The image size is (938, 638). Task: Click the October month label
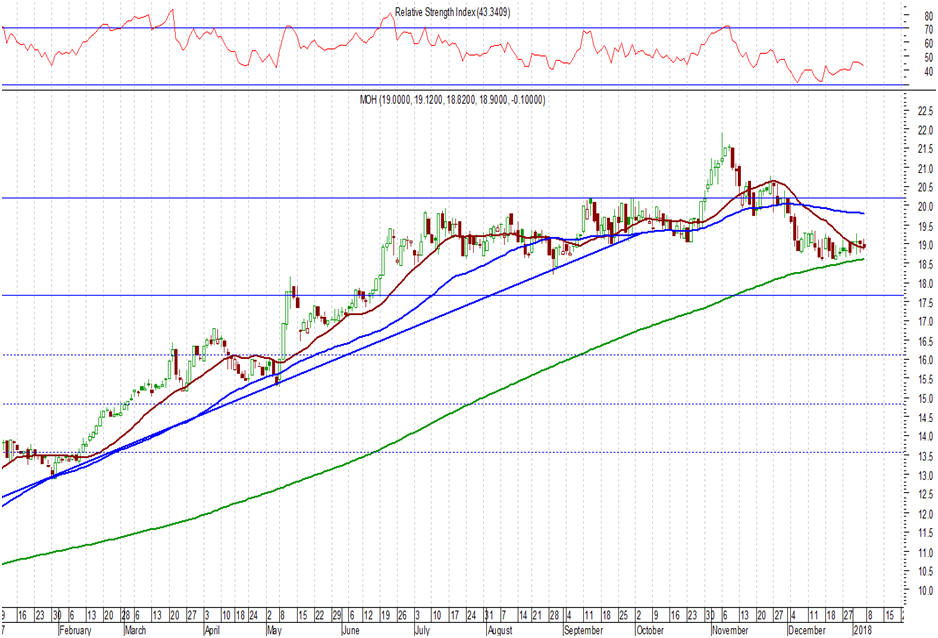(650, 630)
